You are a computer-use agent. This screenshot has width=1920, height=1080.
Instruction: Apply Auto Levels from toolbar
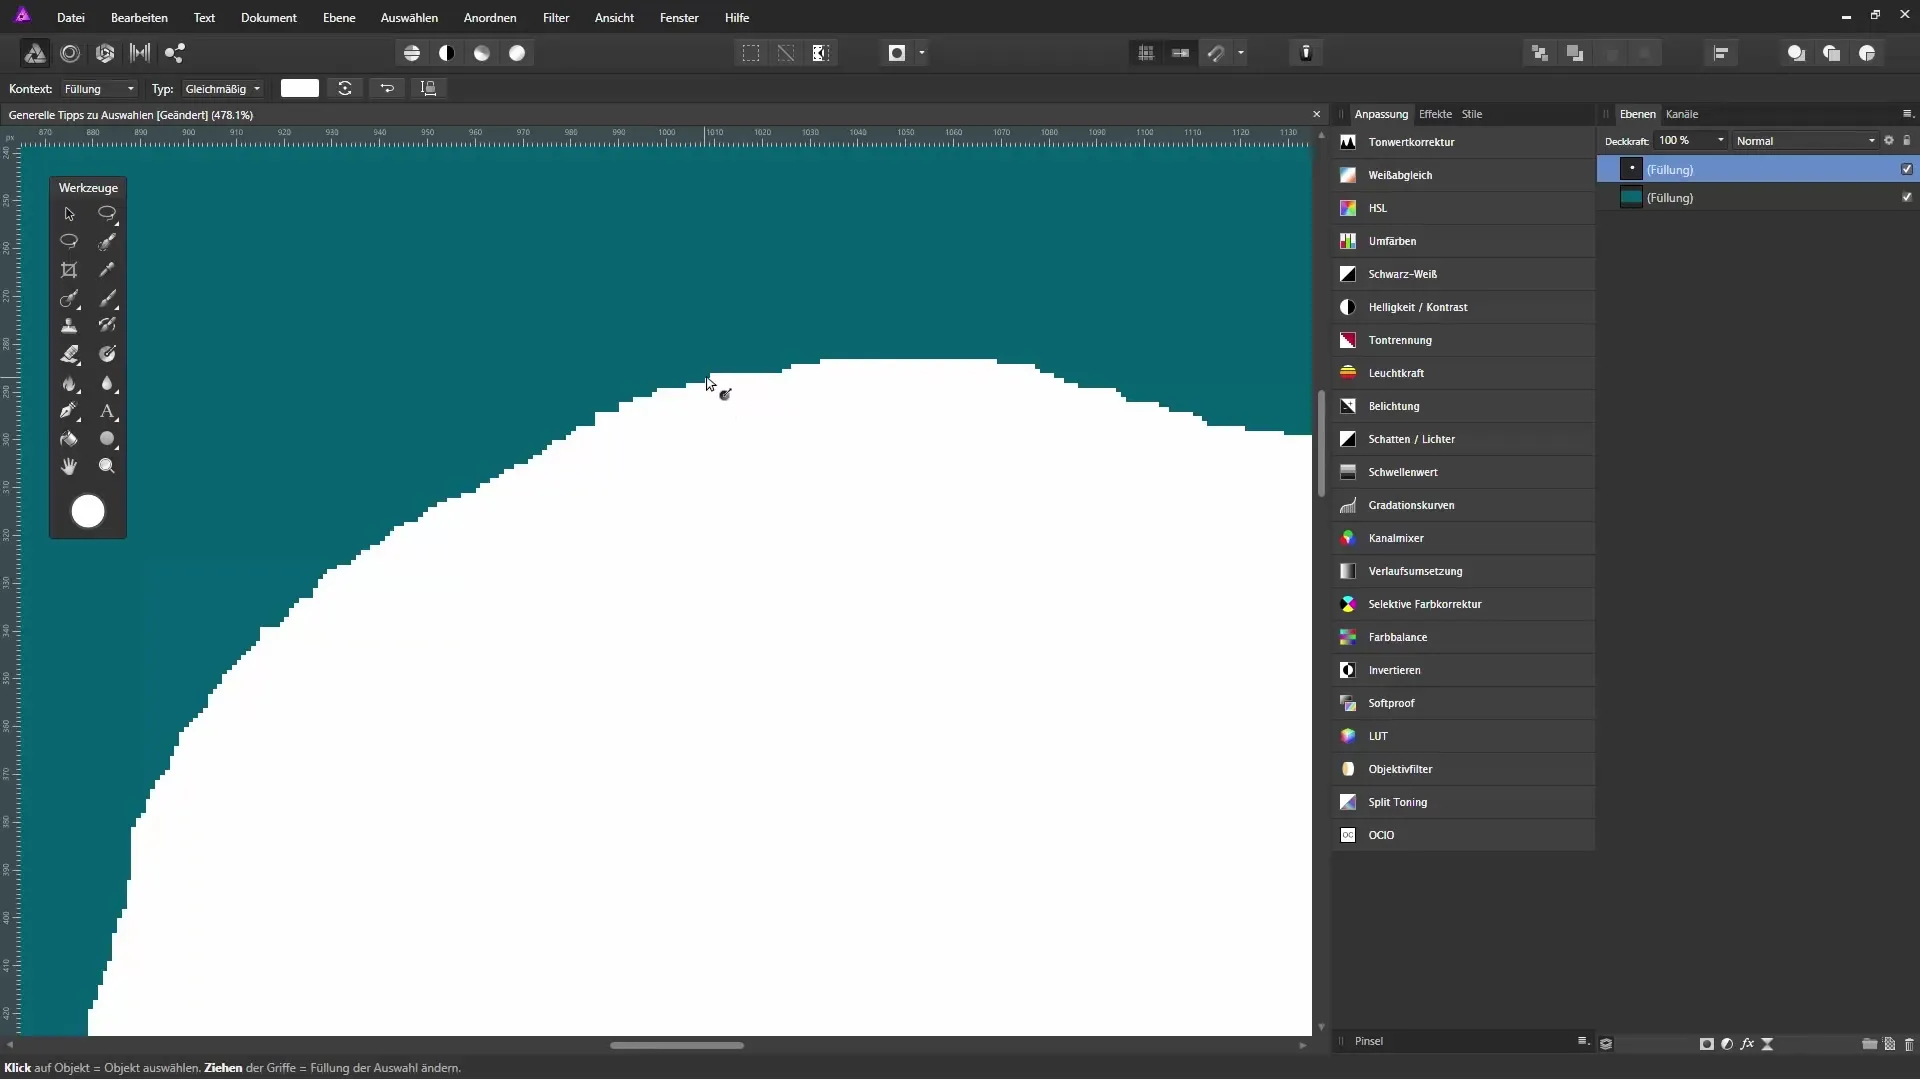pyautogui.click(x=412, y=53)
